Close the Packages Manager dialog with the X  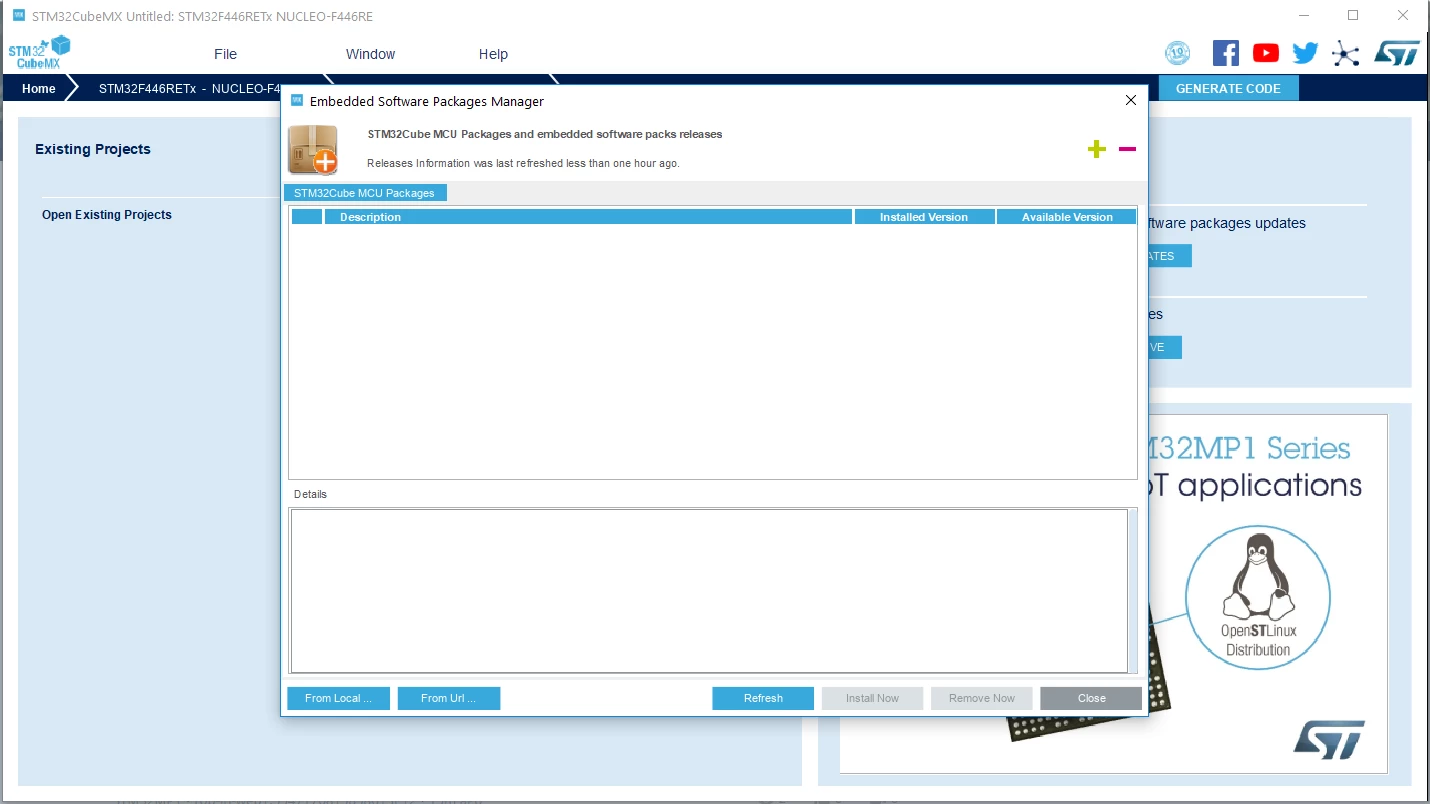pyautogui.click(x=1131, y=101)
